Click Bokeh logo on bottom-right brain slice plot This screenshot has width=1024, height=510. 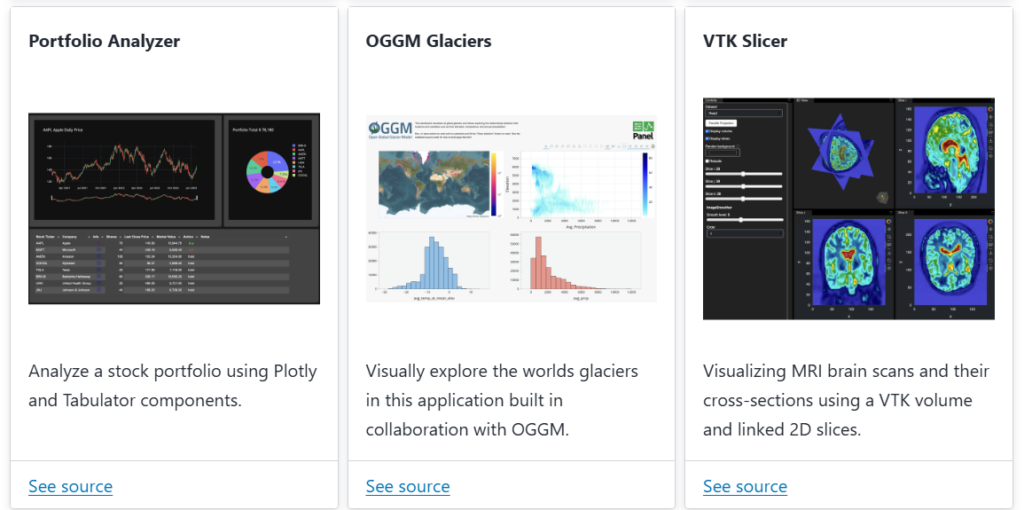click(990, 223)
